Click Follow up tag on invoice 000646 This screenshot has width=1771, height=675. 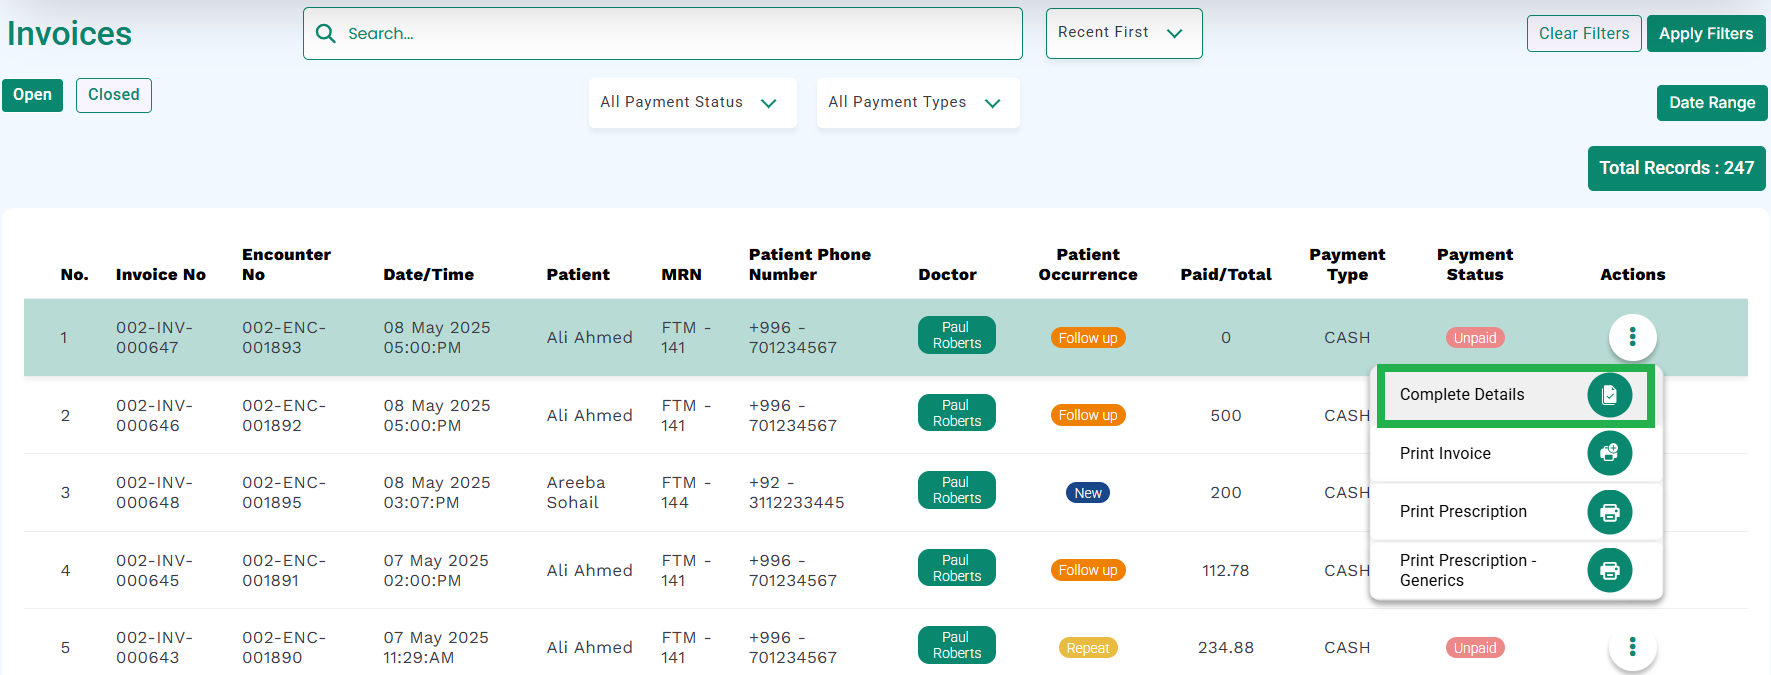tap(1088, 415)
